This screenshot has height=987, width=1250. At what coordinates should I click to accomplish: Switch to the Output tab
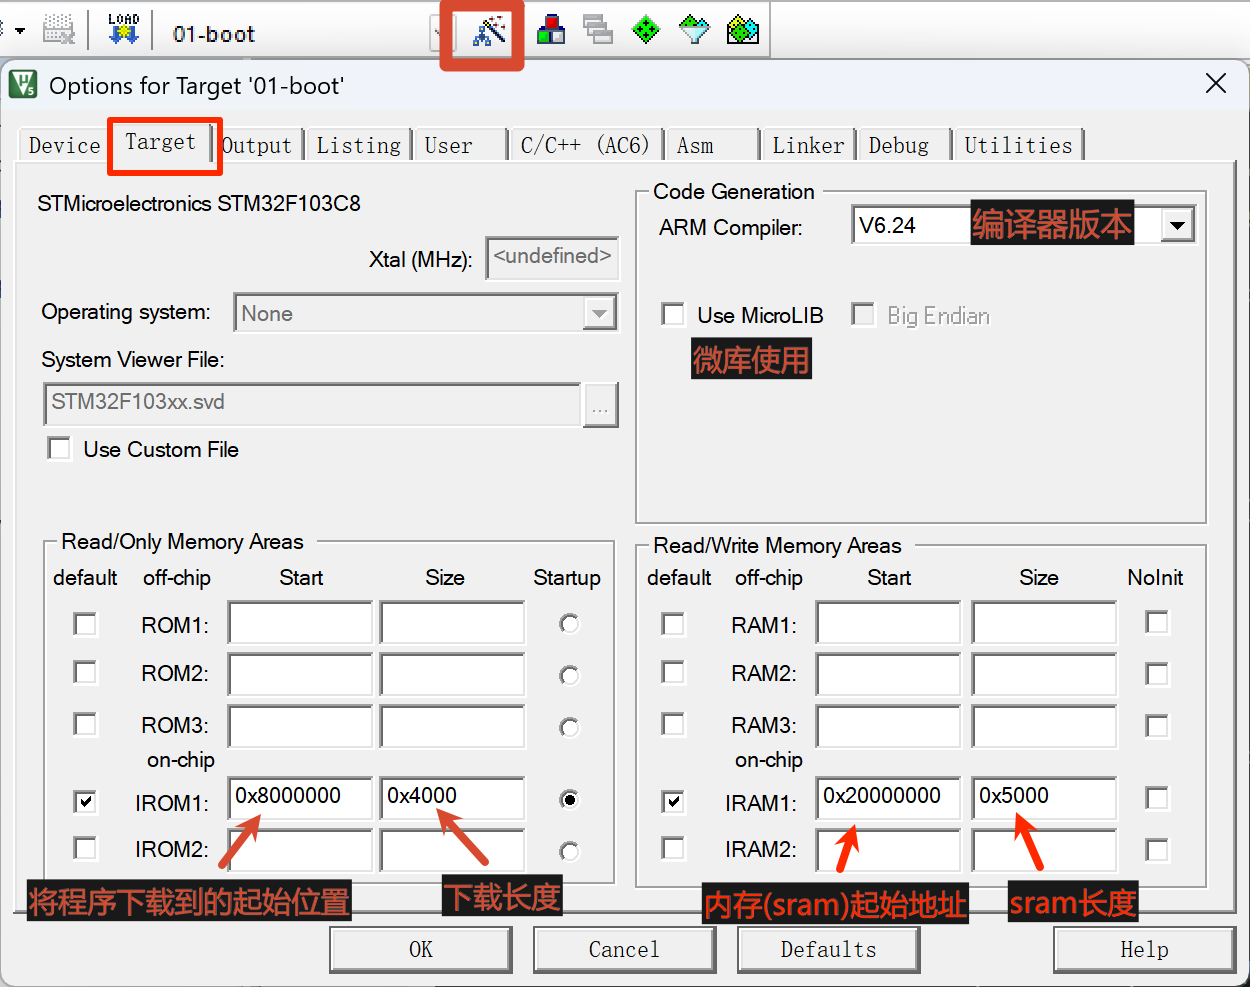(x=257, y=145)
